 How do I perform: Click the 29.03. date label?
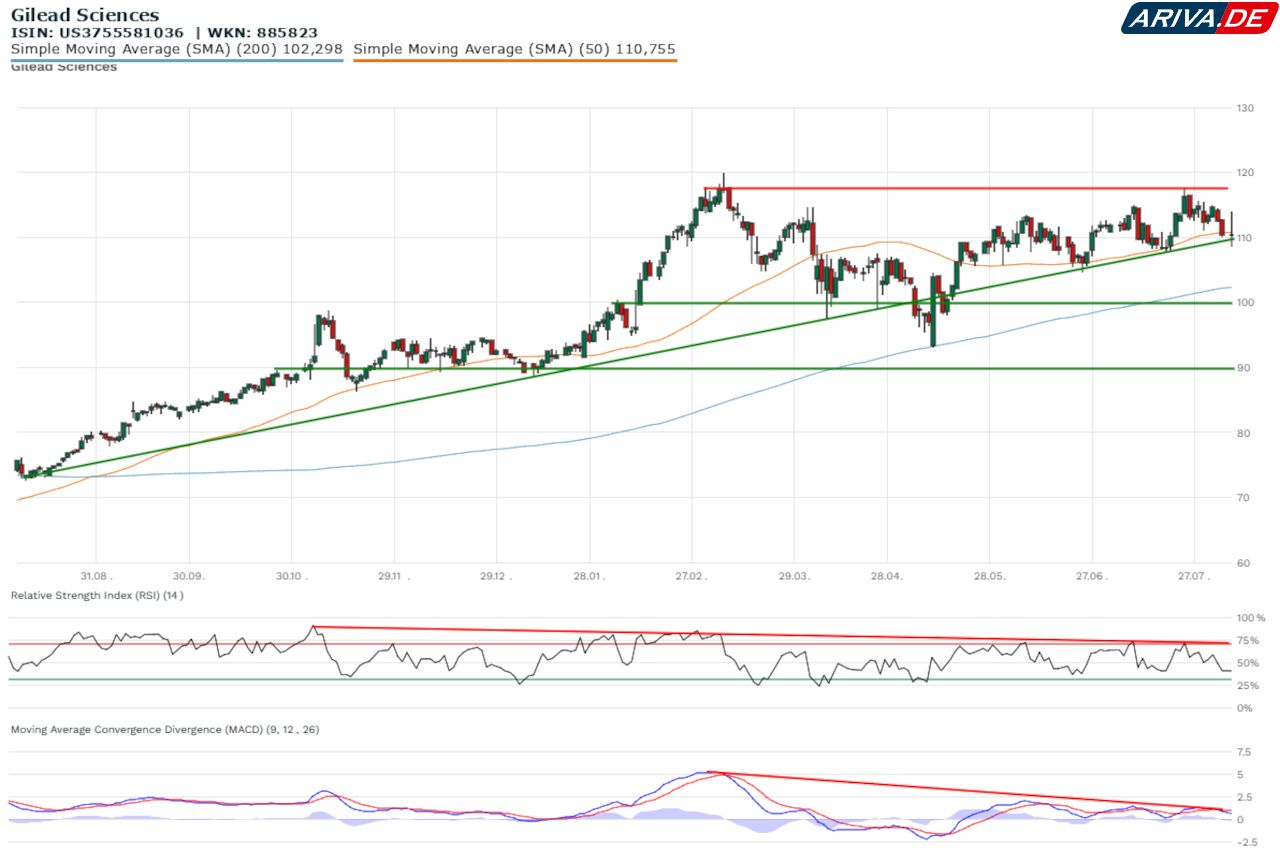click(794, 576)
